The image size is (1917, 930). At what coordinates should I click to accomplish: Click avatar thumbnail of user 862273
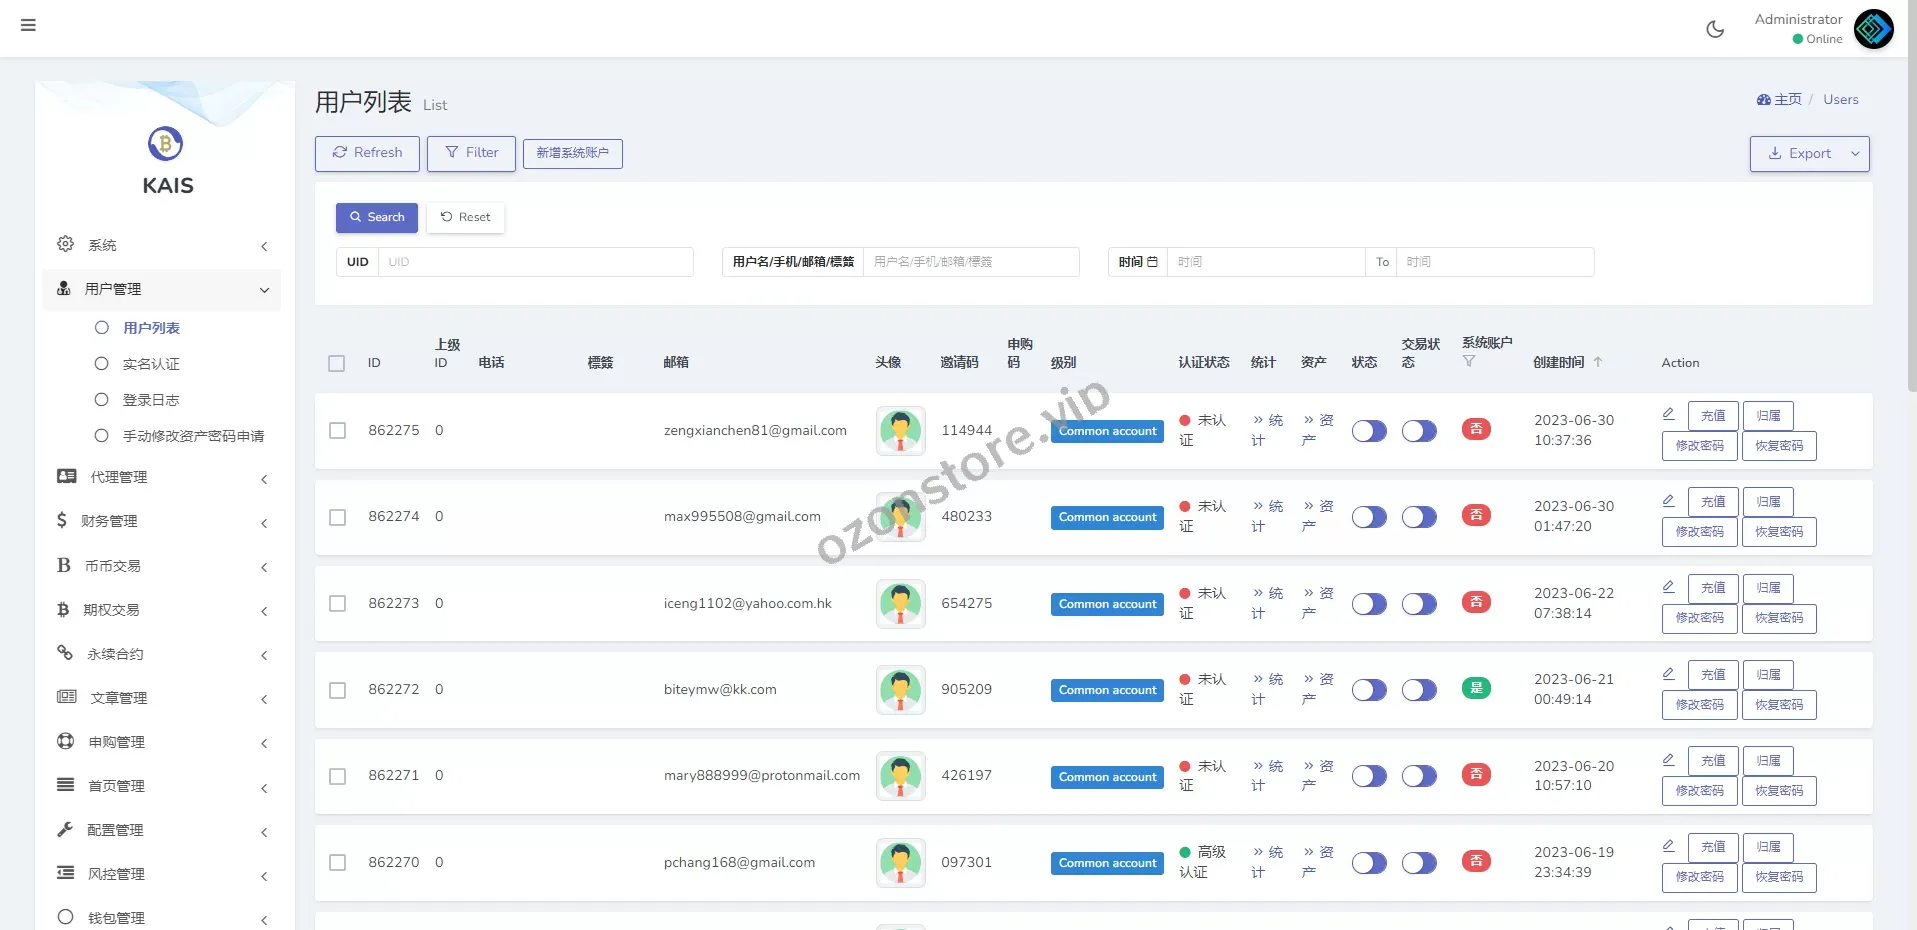point(900,604)
